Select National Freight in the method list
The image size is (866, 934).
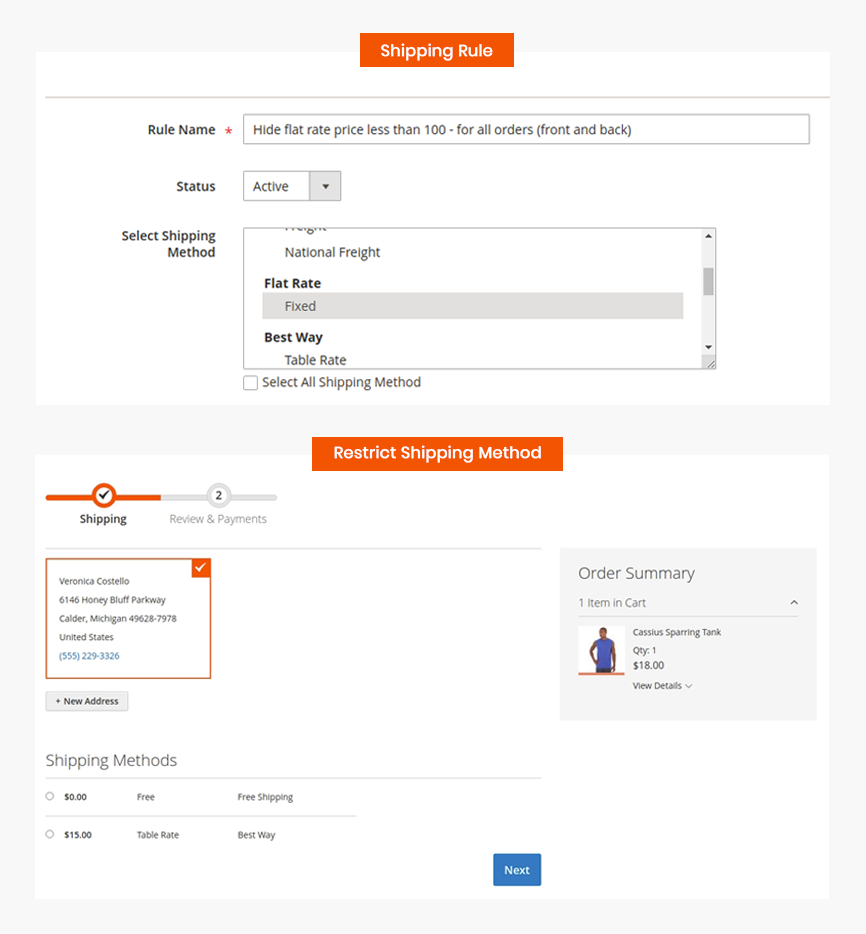click(x=332, y=252)
